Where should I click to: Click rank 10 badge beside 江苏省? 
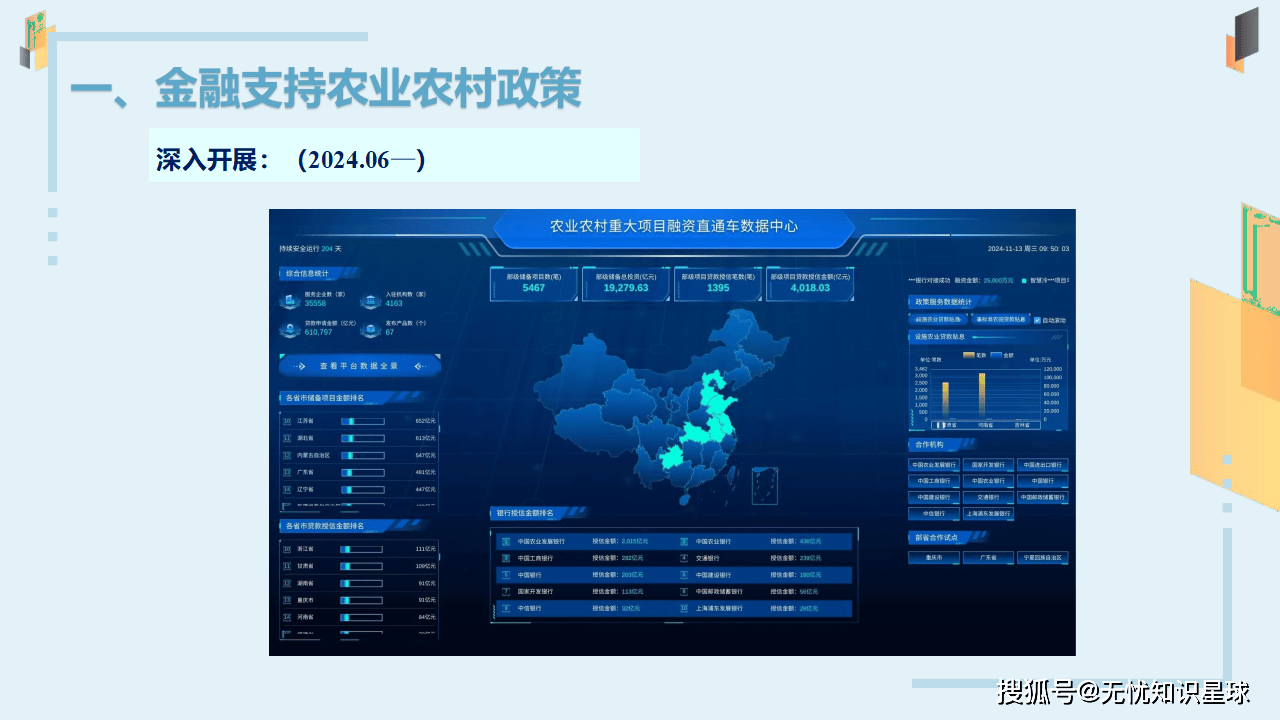tap(287, 421)
